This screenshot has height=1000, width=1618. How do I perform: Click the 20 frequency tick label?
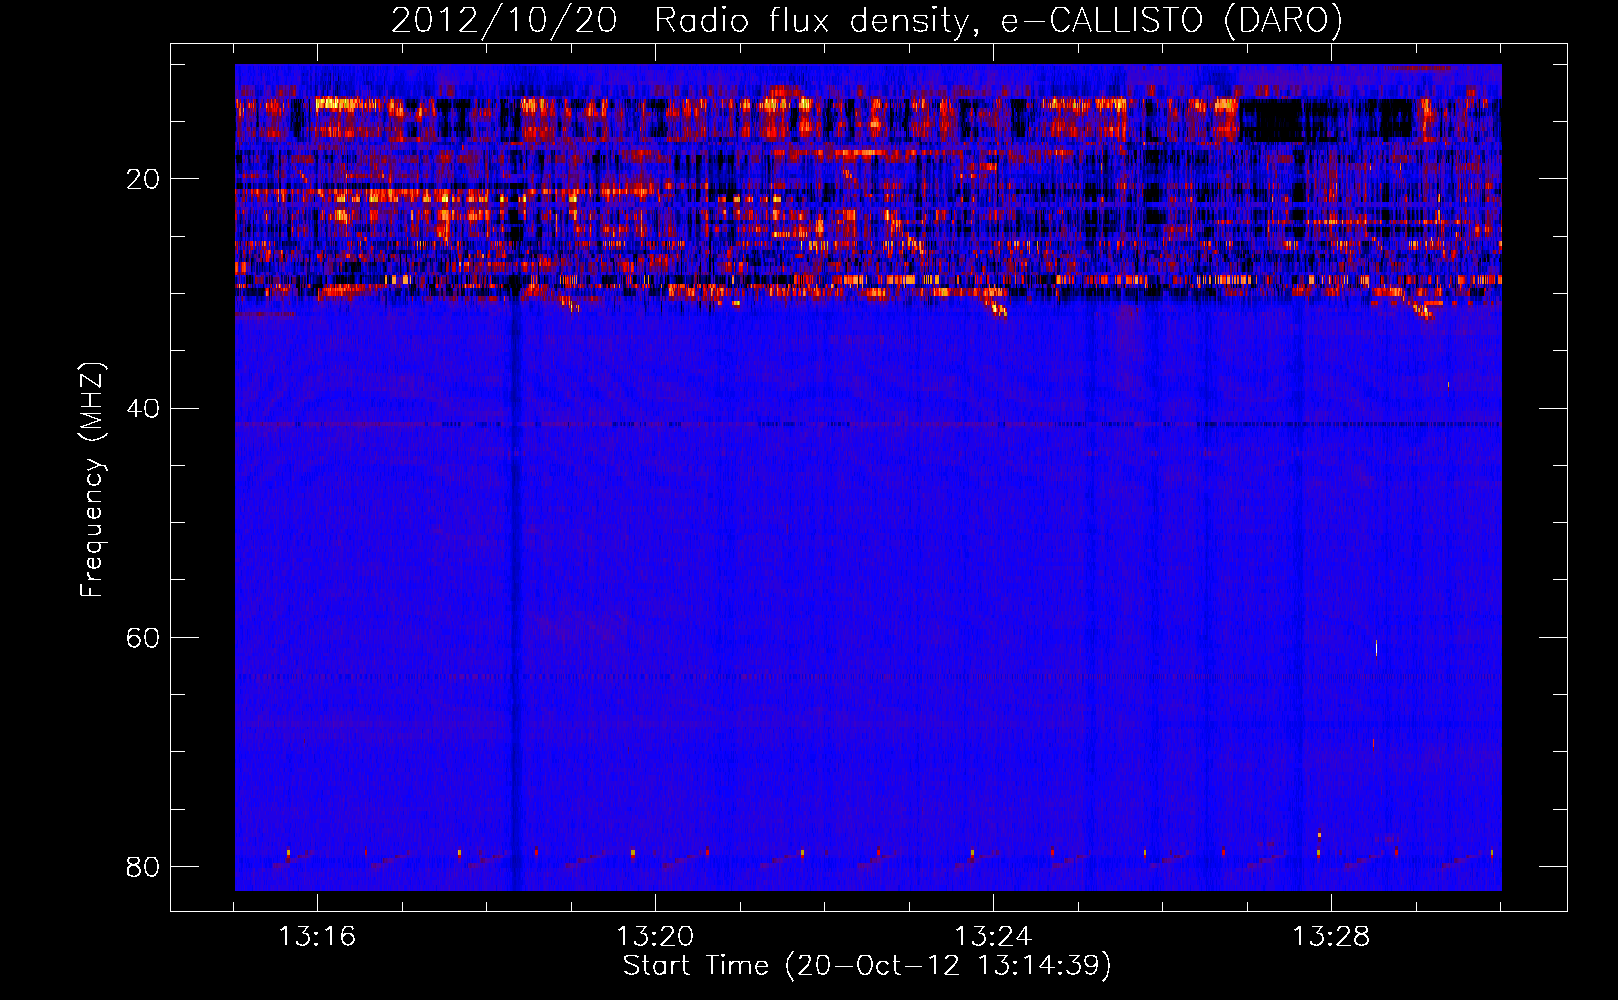click(x=143, y=179)
